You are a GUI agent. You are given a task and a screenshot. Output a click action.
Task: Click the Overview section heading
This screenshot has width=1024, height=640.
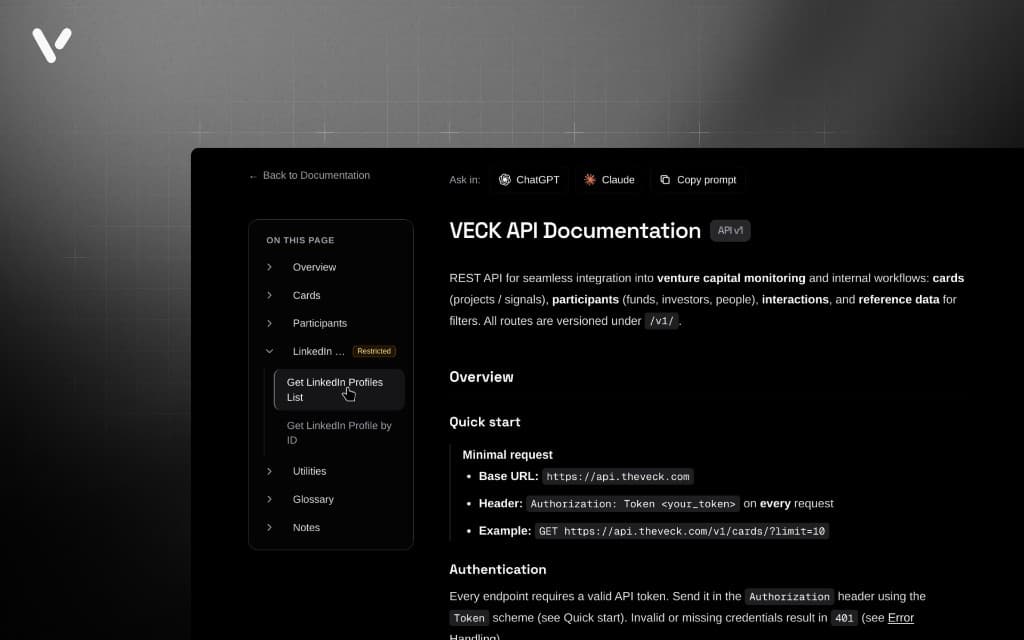[x=481, y=377]
